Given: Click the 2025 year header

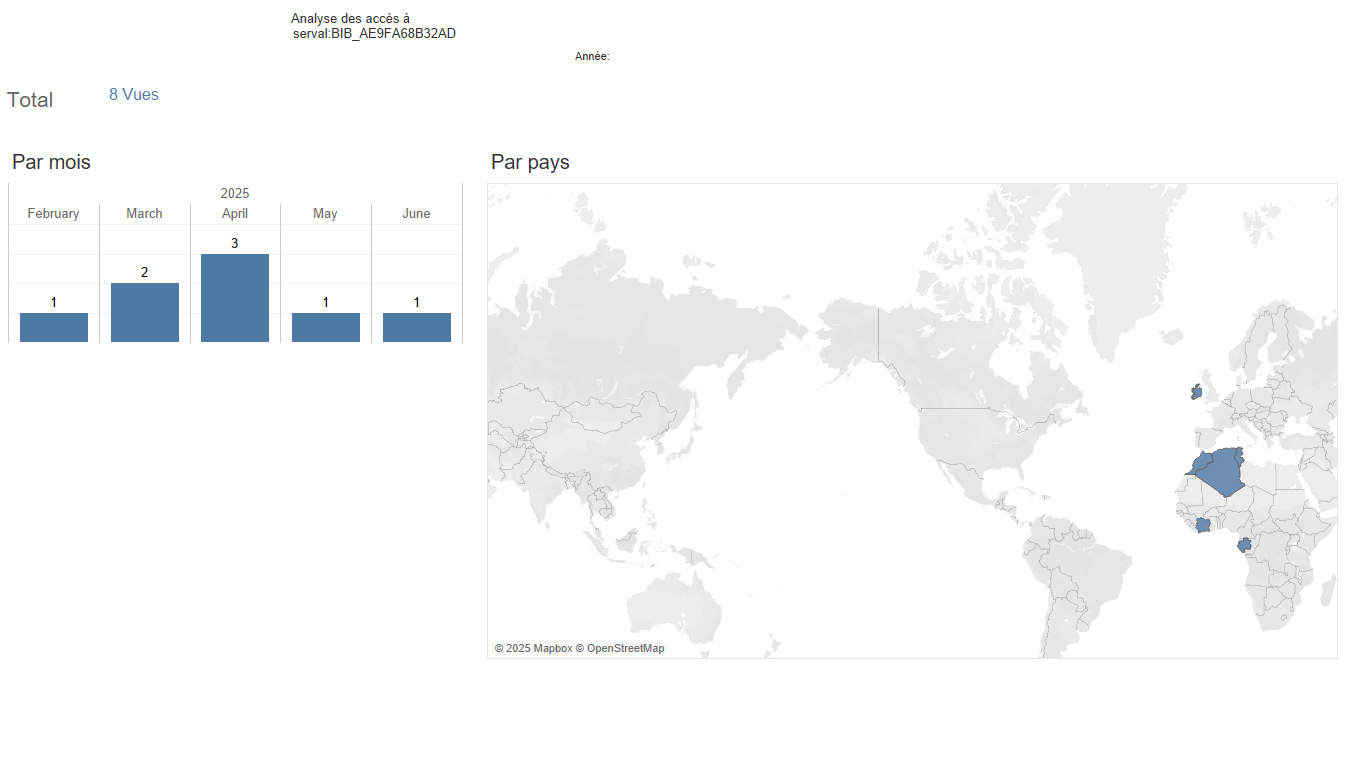Looking at the screenshot, I should point(235,193).
